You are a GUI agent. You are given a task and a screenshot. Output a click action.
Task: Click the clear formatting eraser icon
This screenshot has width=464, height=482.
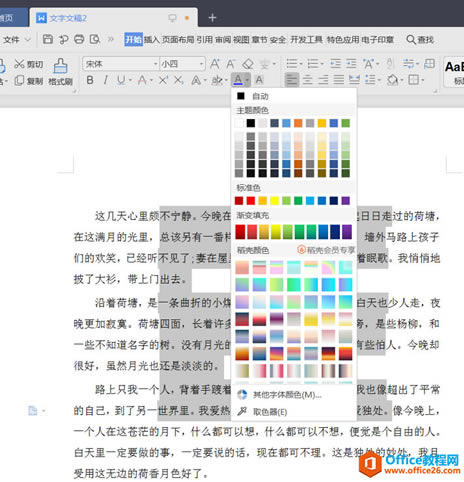[x=248, y=64]
